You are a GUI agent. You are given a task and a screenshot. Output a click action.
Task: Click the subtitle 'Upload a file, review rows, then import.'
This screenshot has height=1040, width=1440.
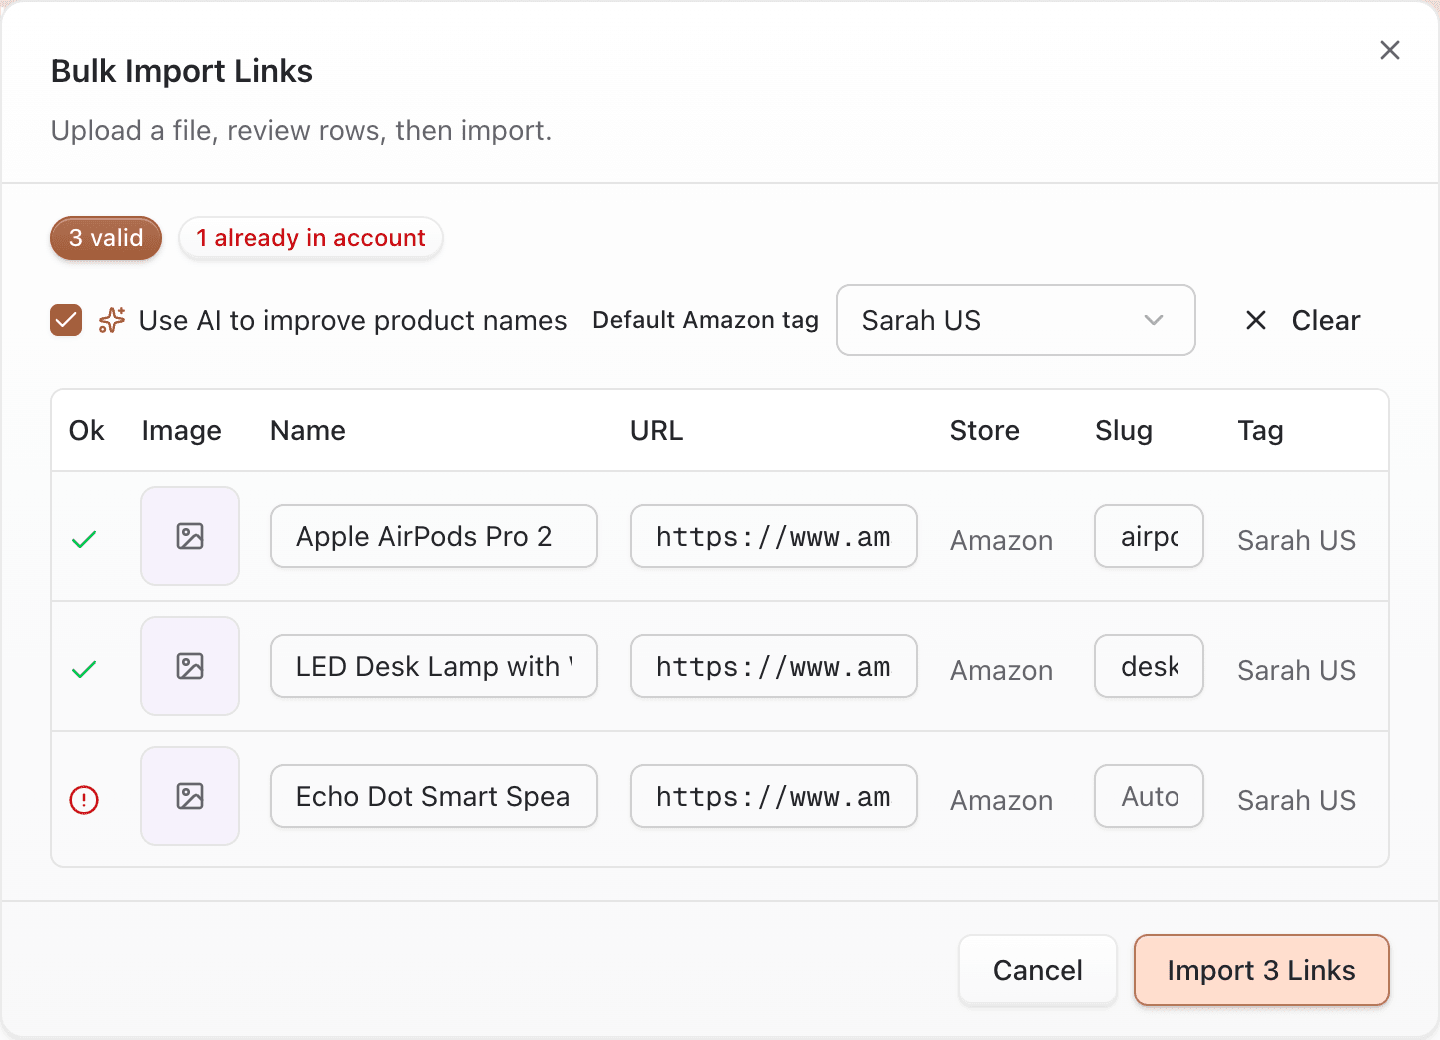pyautogui.click(x=301, y=131)
